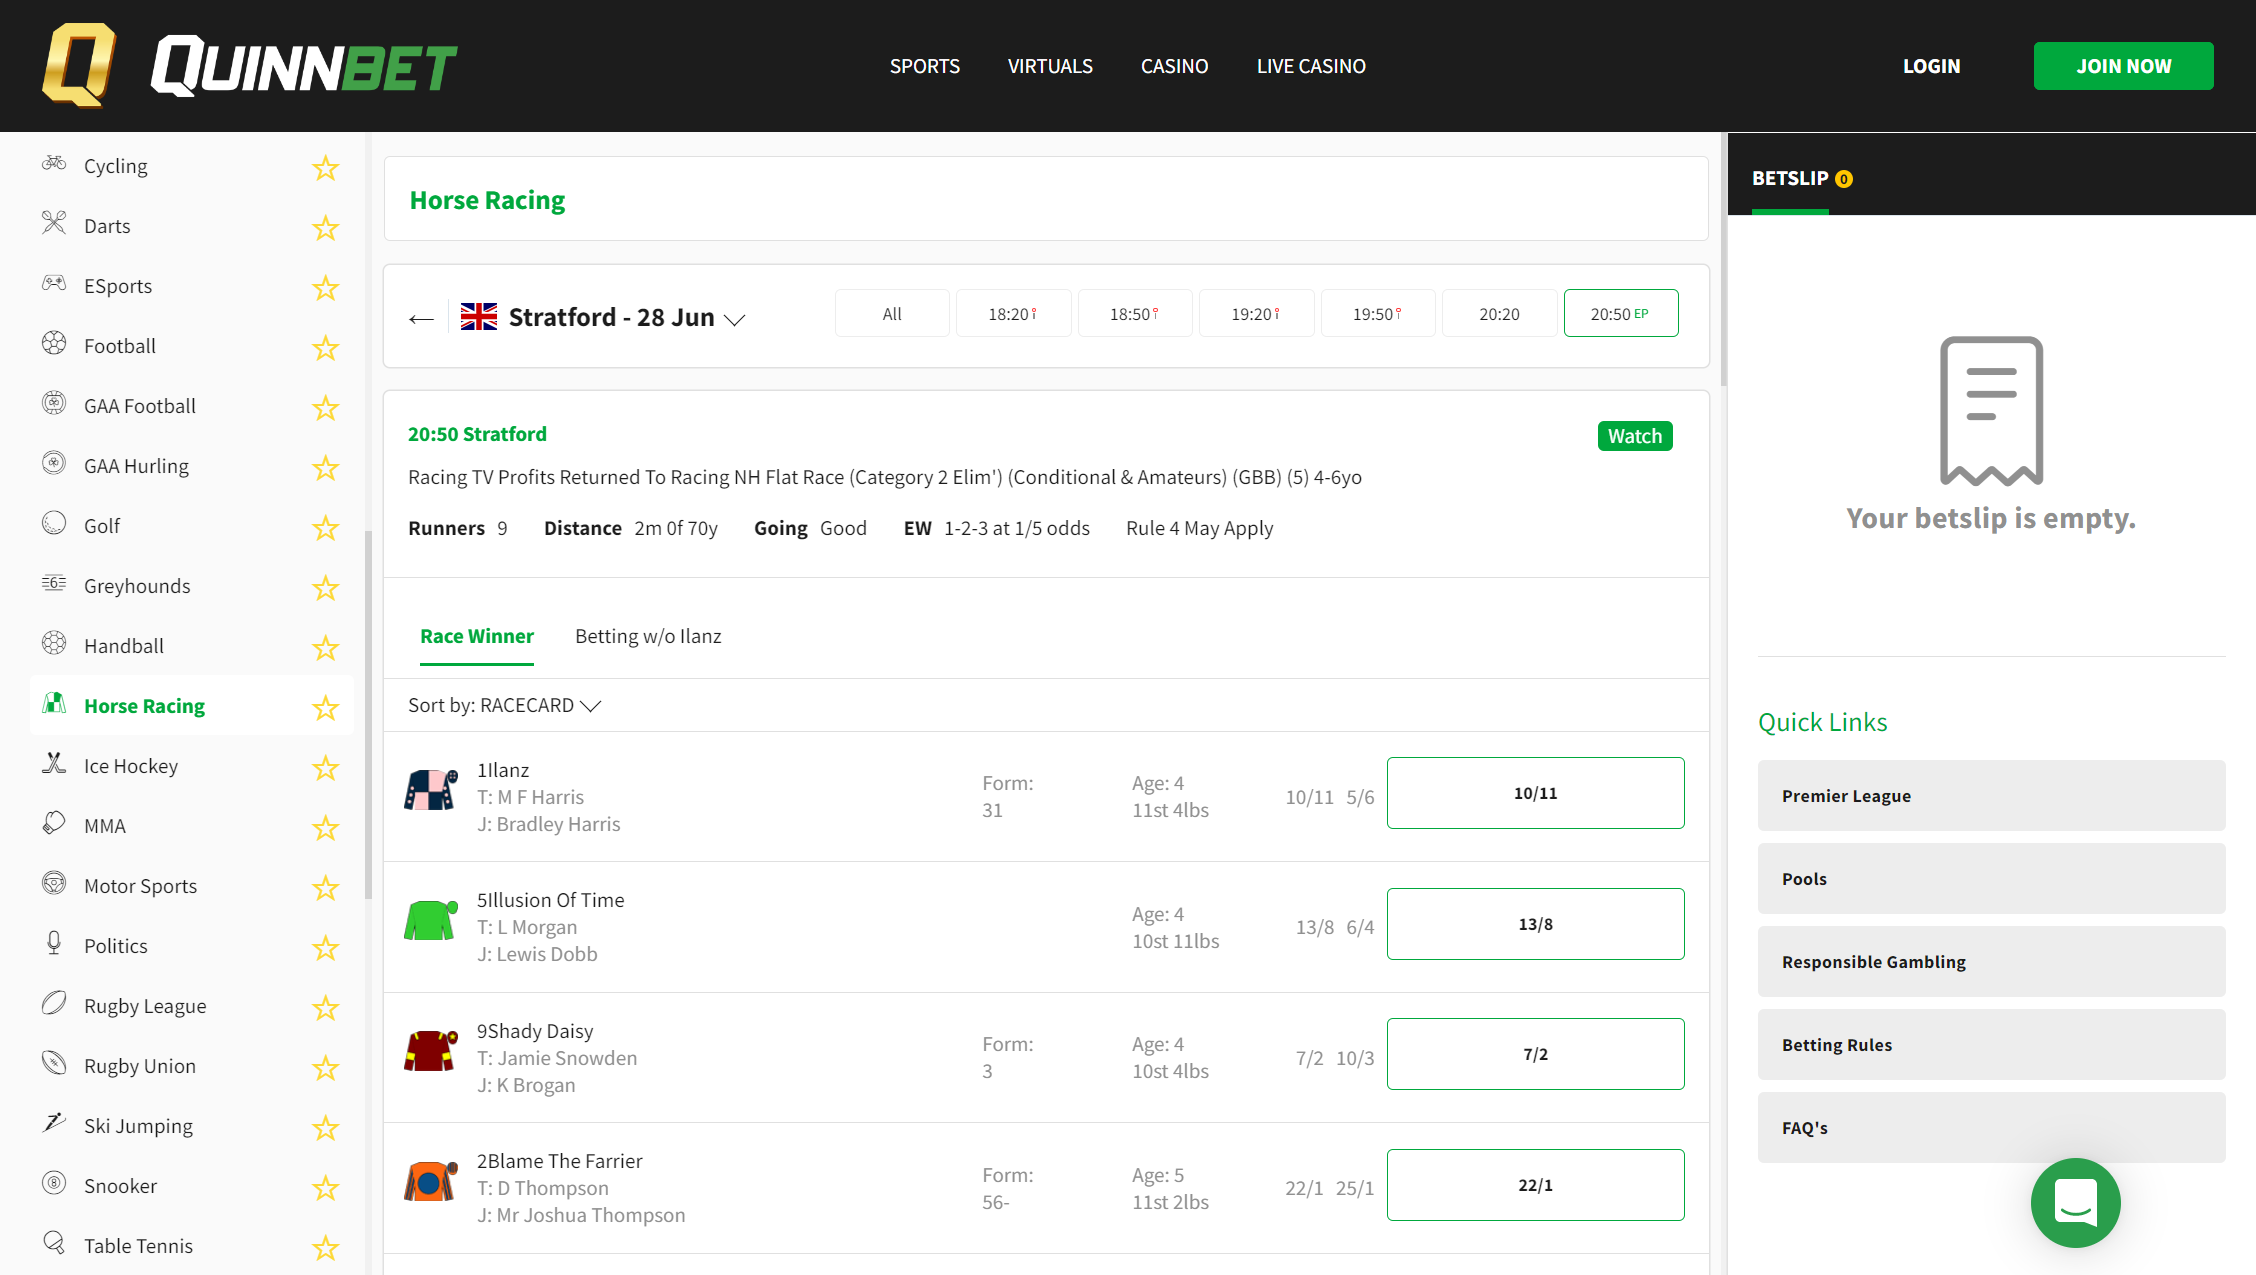Click the Greyhounds sidebar icon
Image resolution: width=2256 pixels, height=1275 pixels.
click(x=54, y=584)
